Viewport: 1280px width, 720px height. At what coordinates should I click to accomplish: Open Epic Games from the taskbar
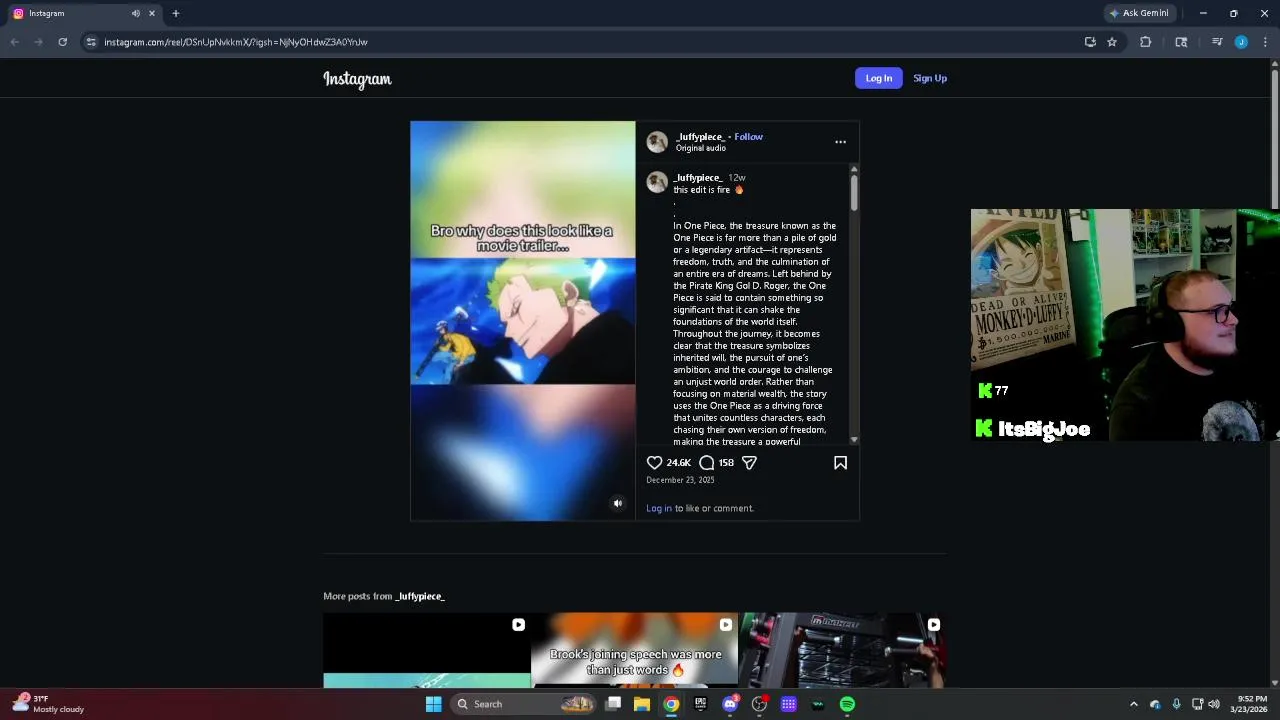click(700, 704)
